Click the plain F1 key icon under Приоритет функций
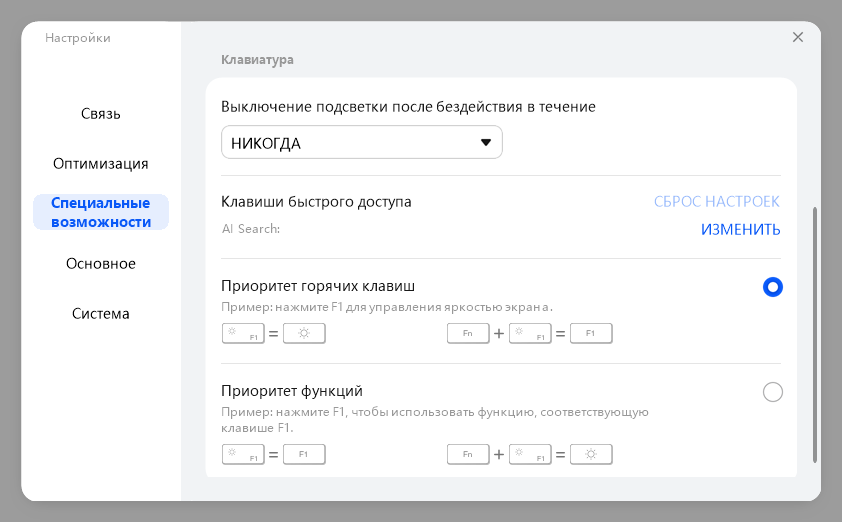 tap(304, 455)
